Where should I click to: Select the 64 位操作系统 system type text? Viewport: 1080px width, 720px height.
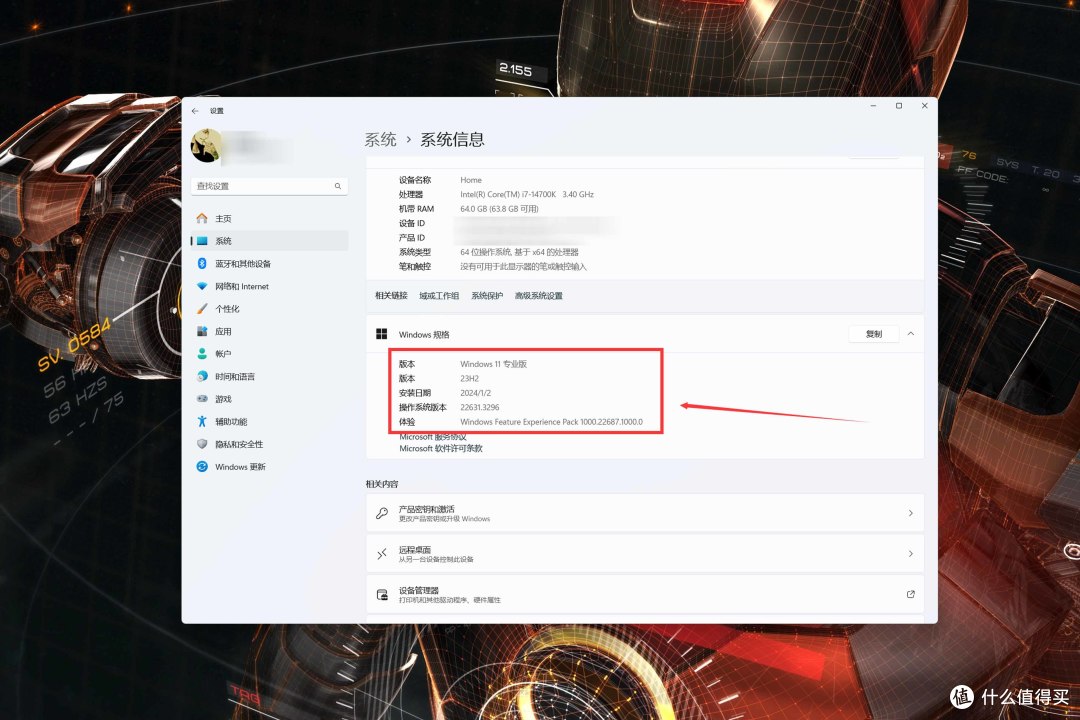519,252
